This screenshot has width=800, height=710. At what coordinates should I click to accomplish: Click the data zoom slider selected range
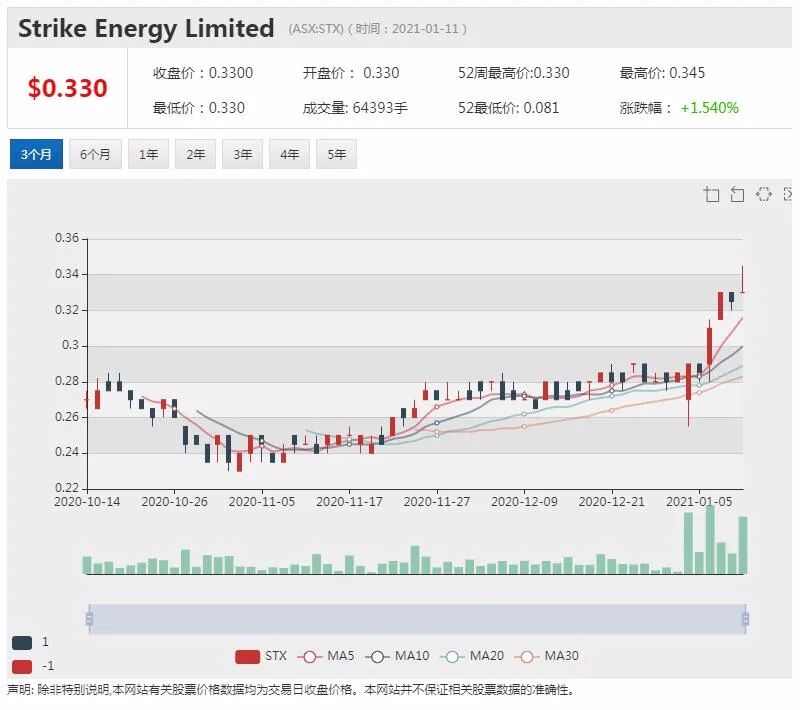tap(417, 619)
